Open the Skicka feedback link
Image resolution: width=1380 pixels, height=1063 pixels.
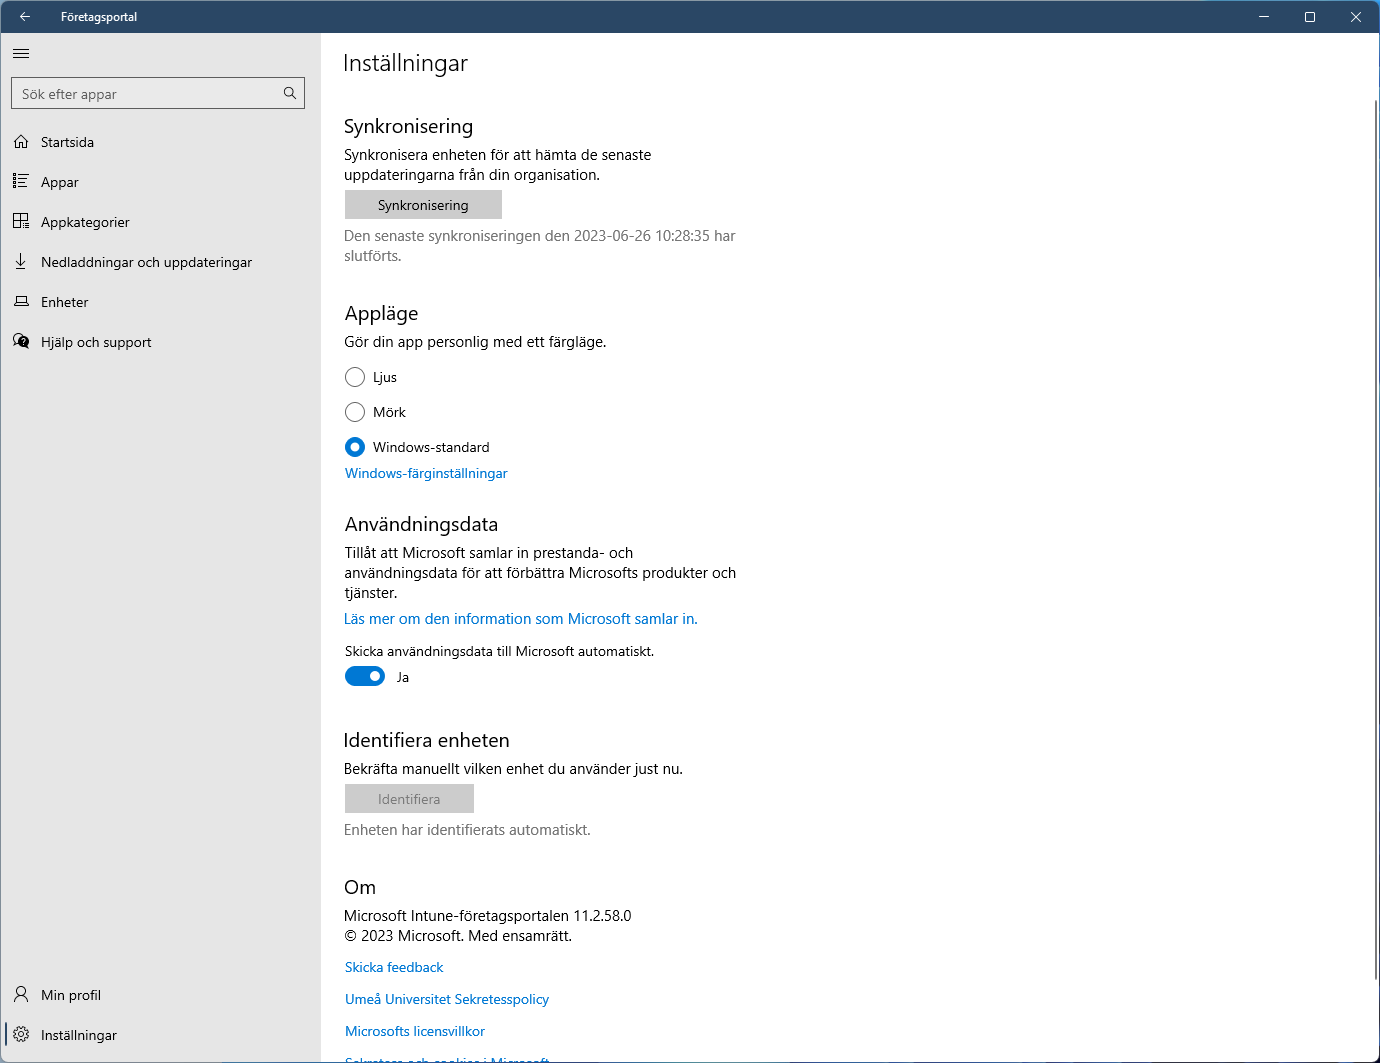[394, 967]
